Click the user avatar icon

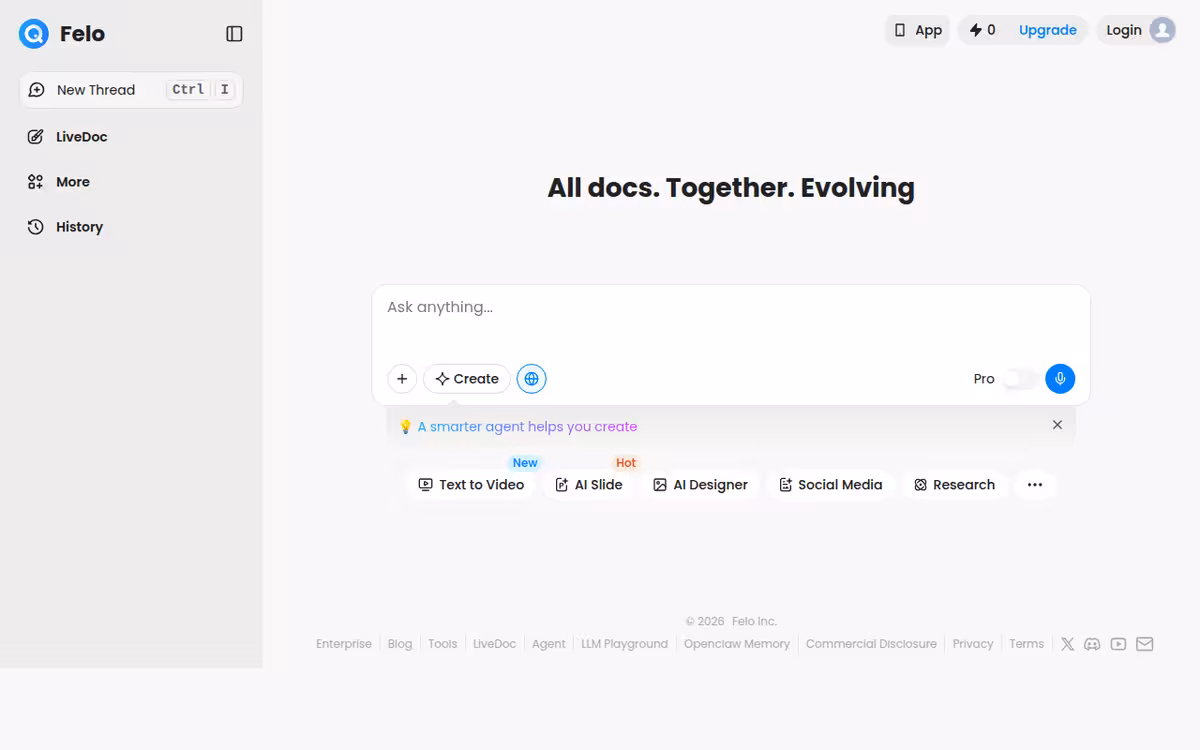coord(1162,30)
